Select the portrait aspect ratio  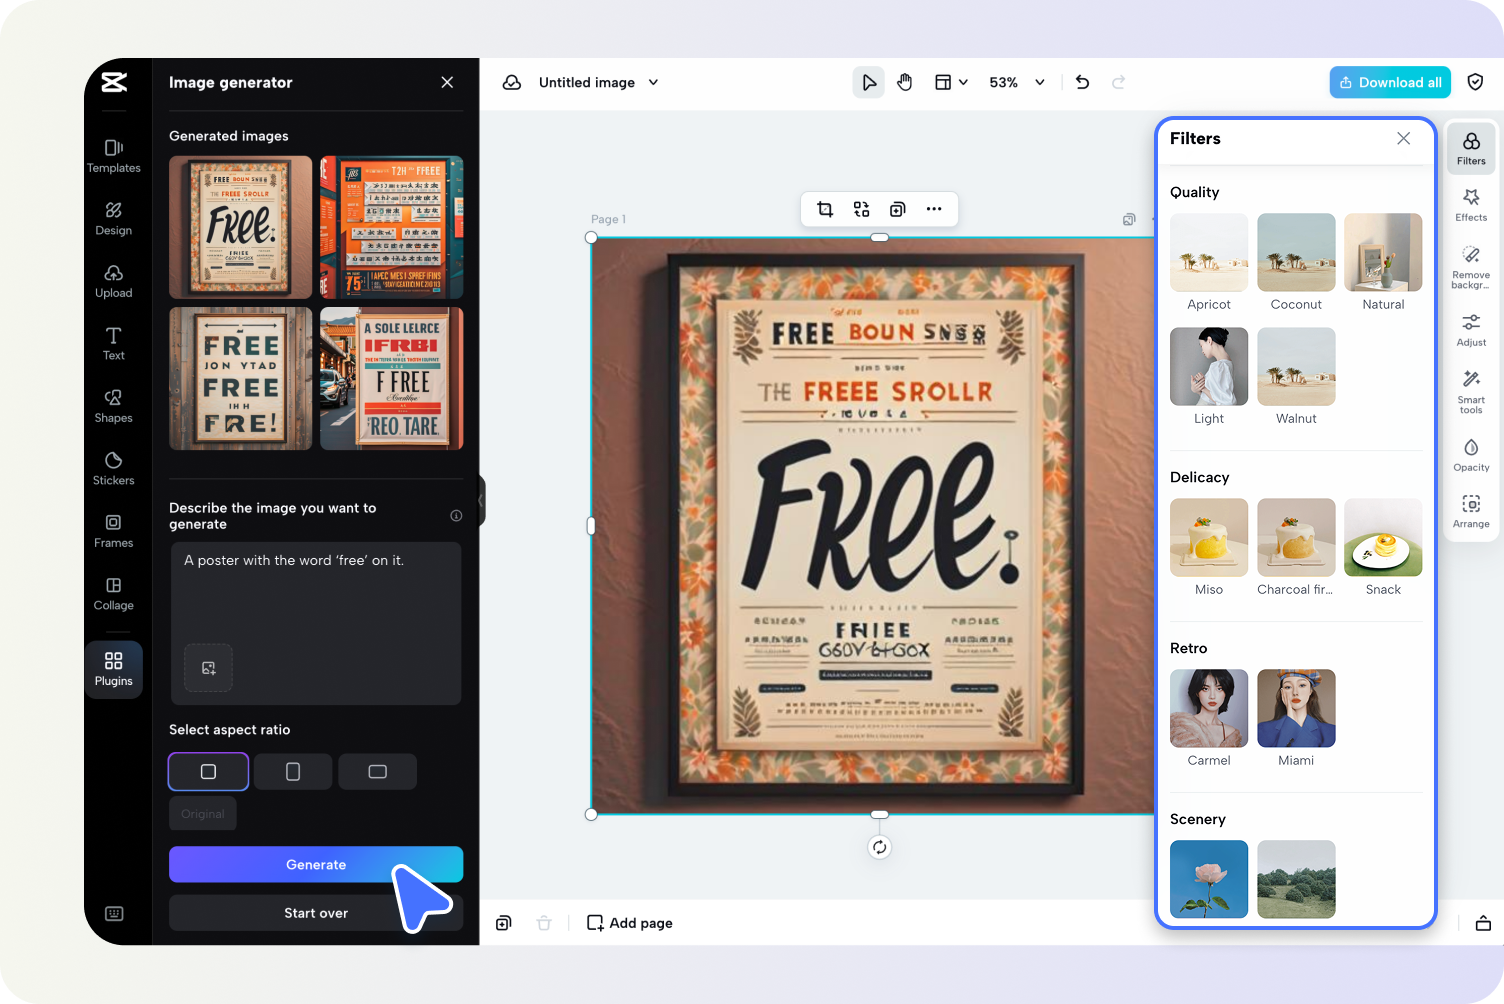(293, 772)
